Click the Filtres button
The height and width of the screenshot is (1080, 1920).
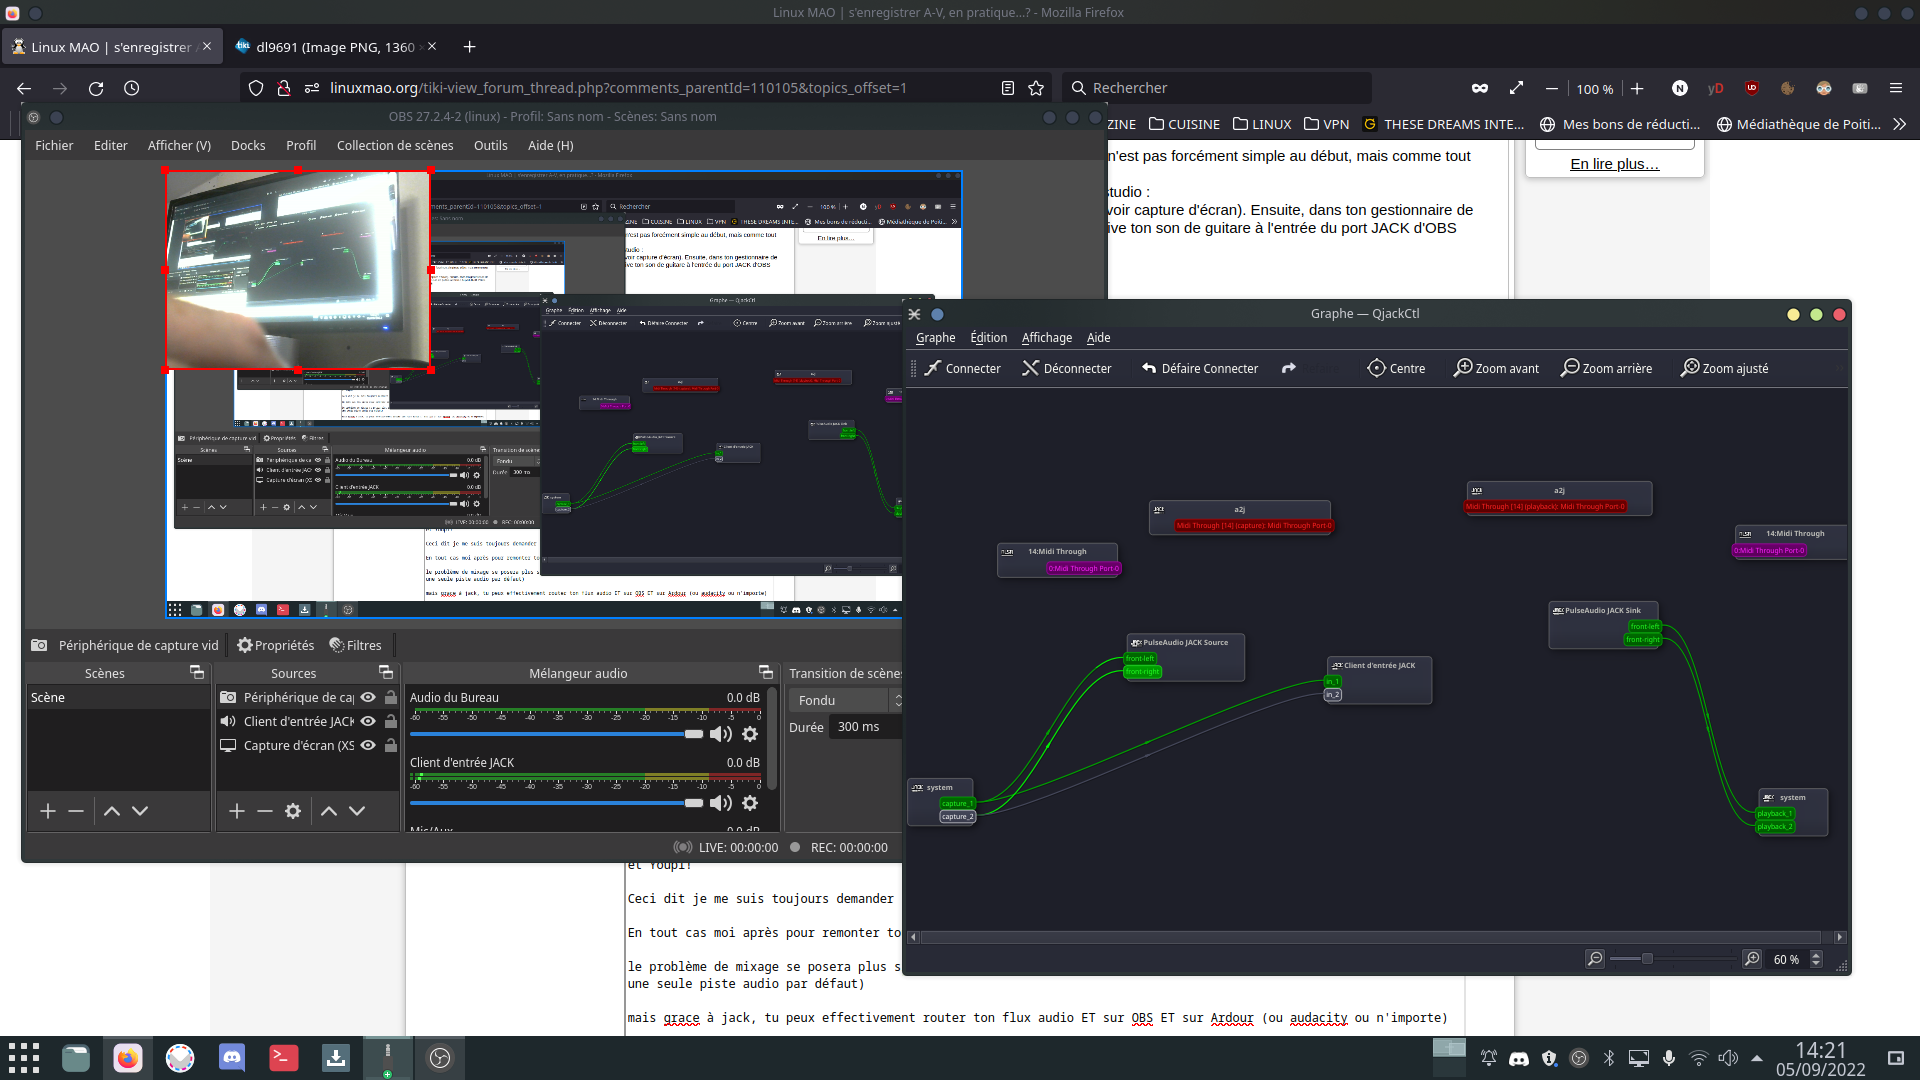(x=355, y=645)
